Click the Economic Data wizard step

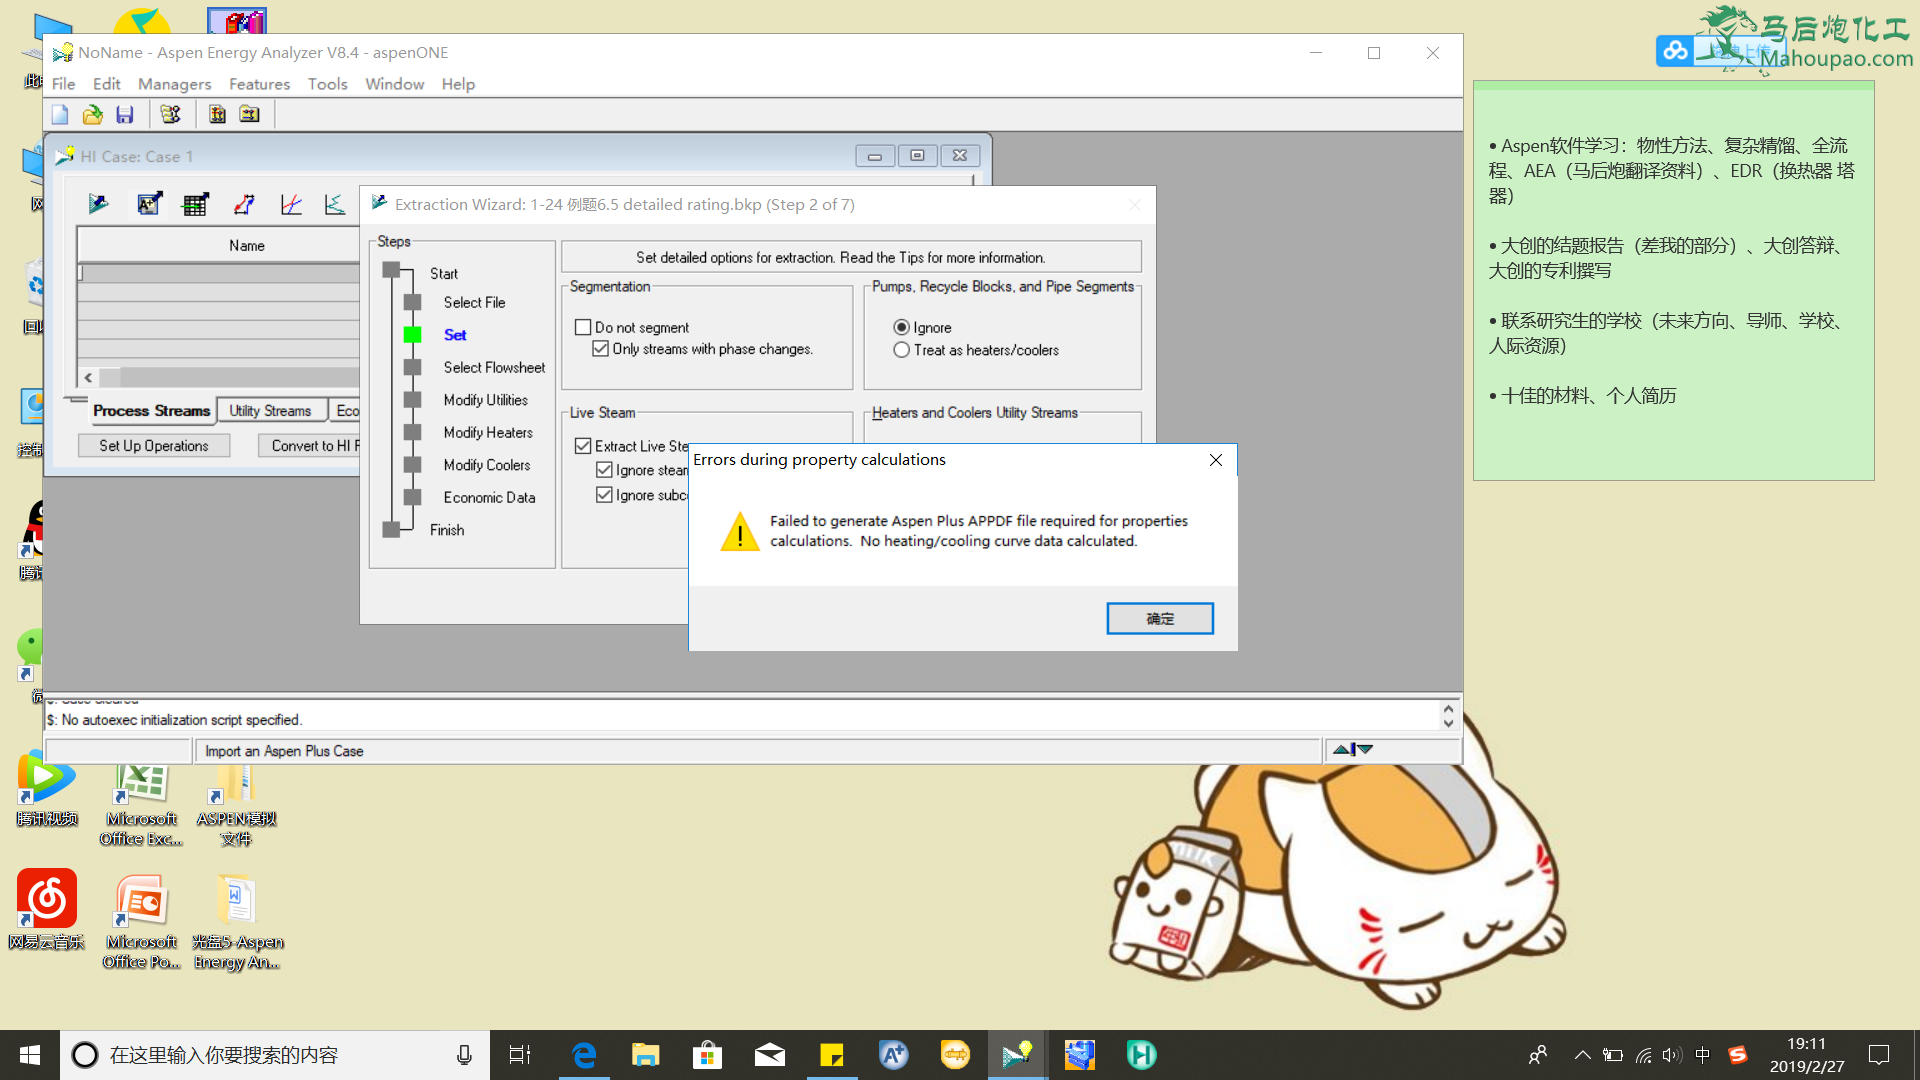489,498
